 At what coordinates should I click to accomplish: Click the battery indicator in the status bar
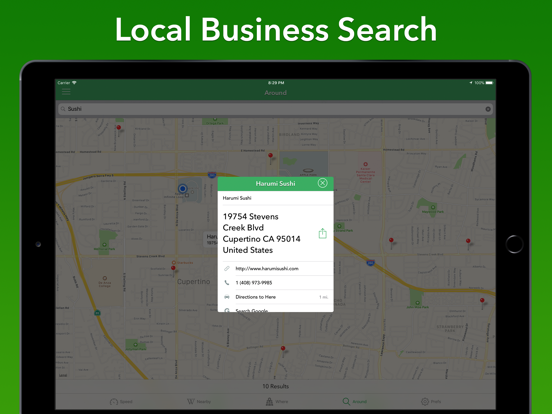pyautogui.click(x=489, y=83)
